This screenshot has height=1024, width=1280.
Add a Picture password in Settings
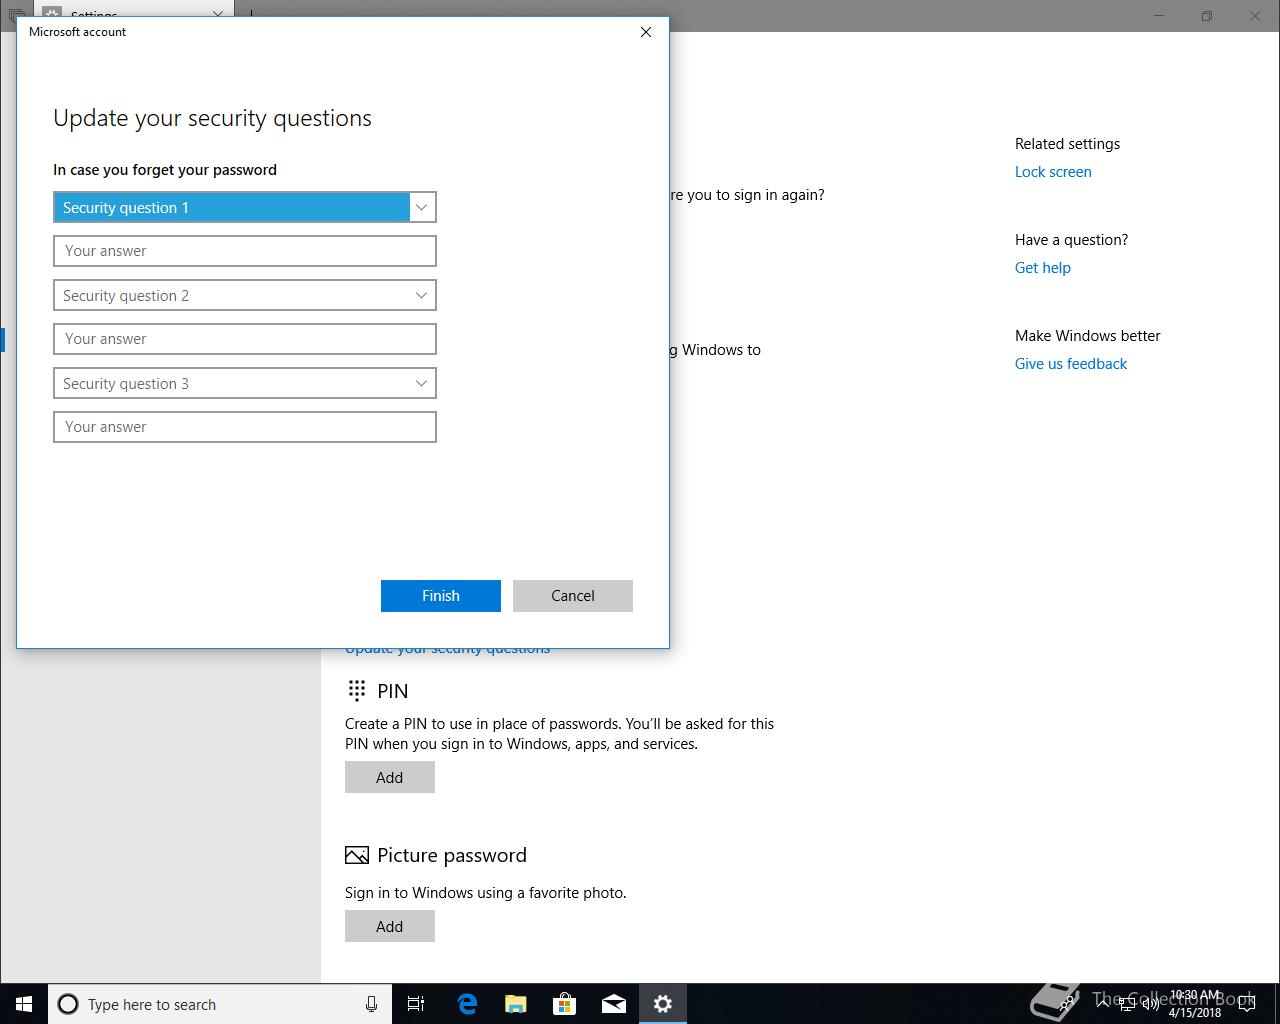coord(390,926)
